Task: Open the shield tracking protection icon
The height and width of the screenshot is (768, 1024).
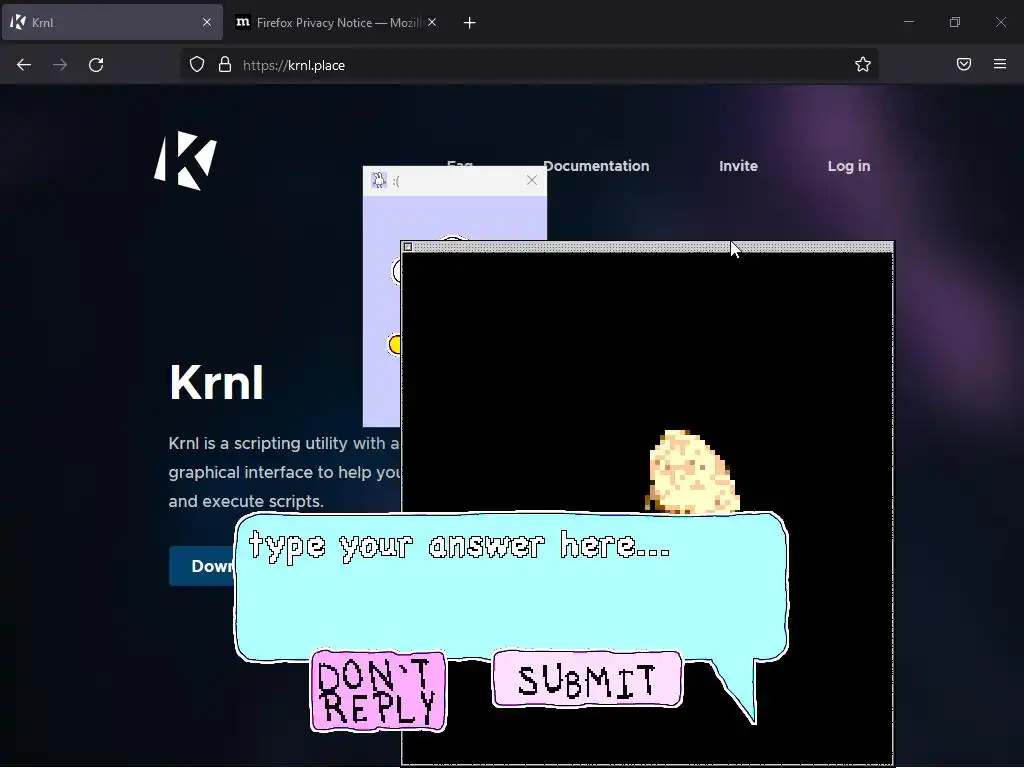Action: tap(197, 64)
